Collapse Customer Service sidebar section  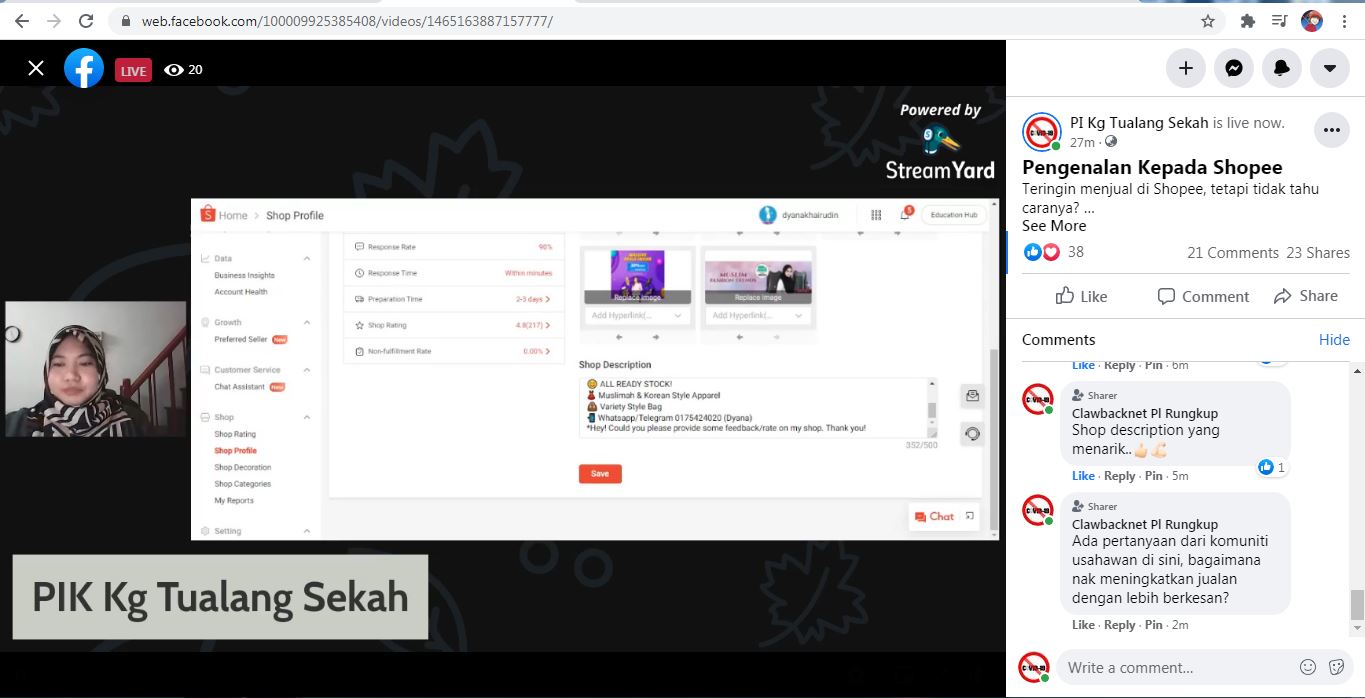point(307,370)
